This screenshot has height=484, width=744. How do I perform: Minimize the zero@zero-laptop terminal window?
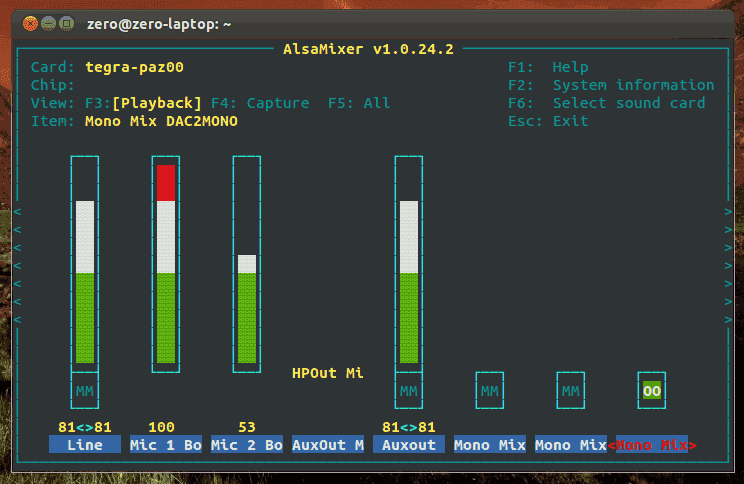(x=48, y=23)
